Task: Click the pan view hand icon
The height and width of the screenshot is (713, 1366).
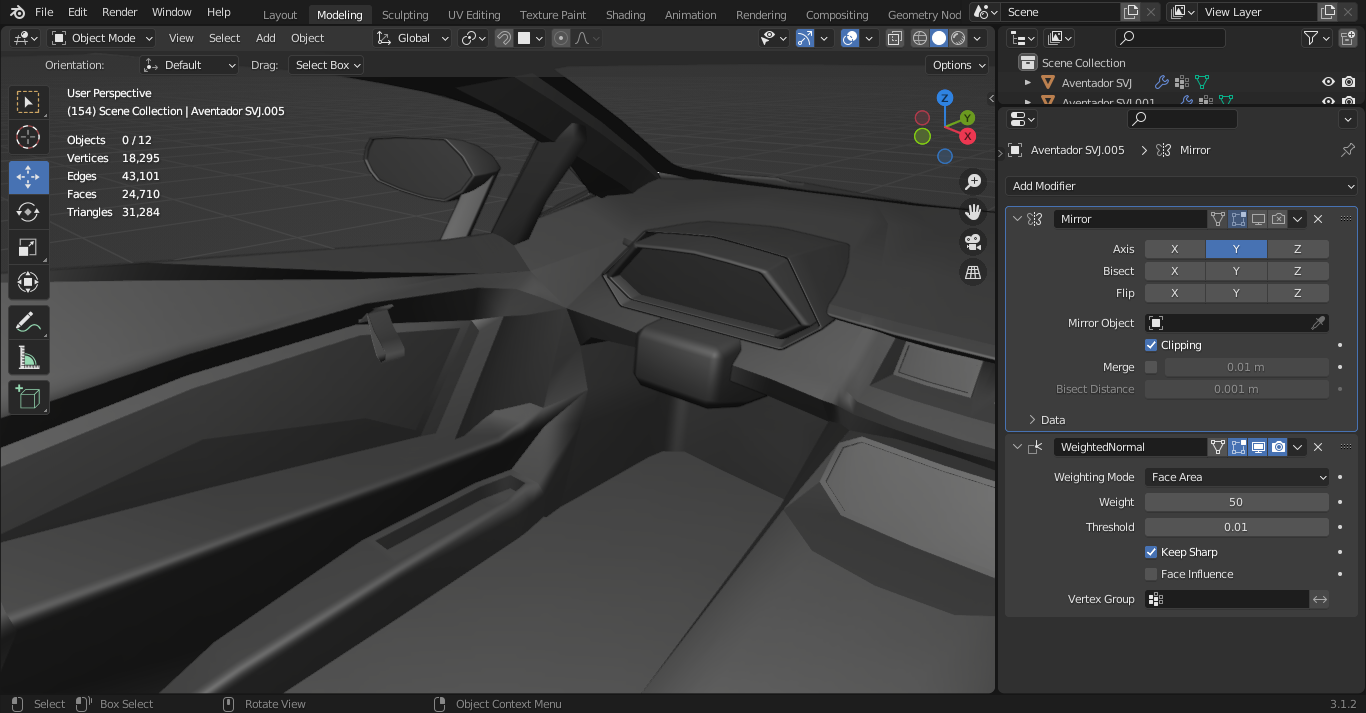Action: pos(972,212)
